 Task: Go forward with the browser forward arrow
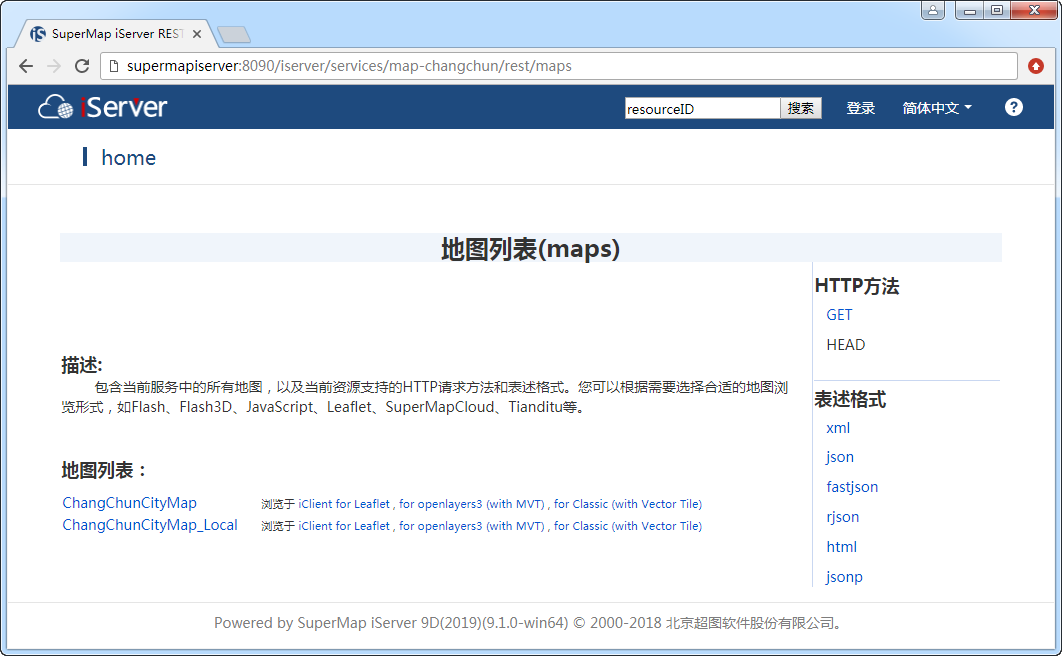54,66
